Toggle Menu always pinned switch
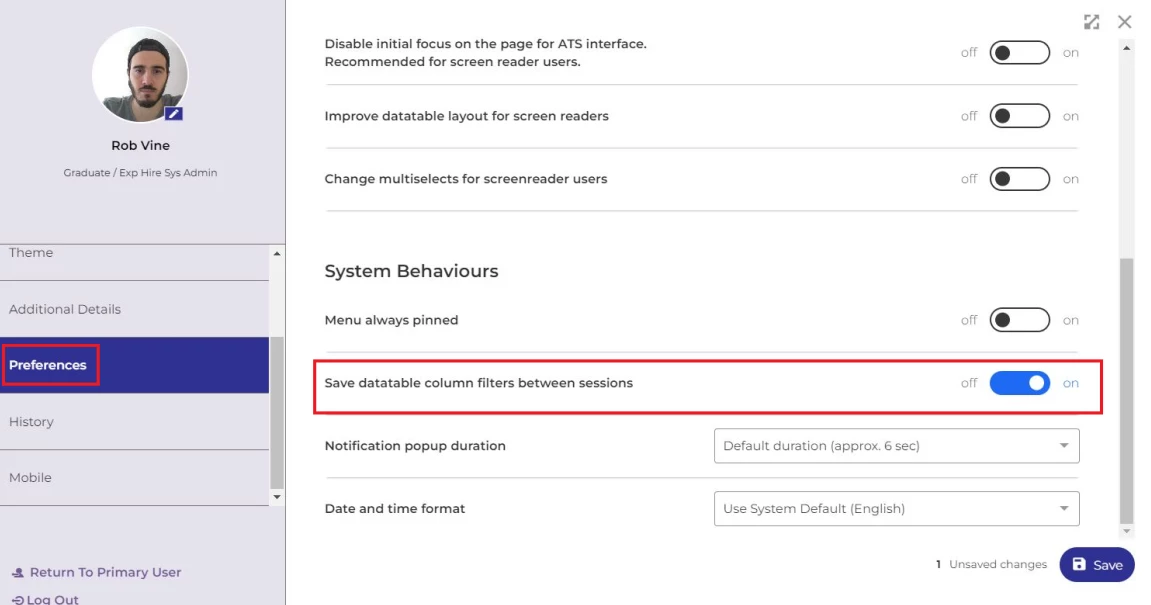 pos(1019,320)
